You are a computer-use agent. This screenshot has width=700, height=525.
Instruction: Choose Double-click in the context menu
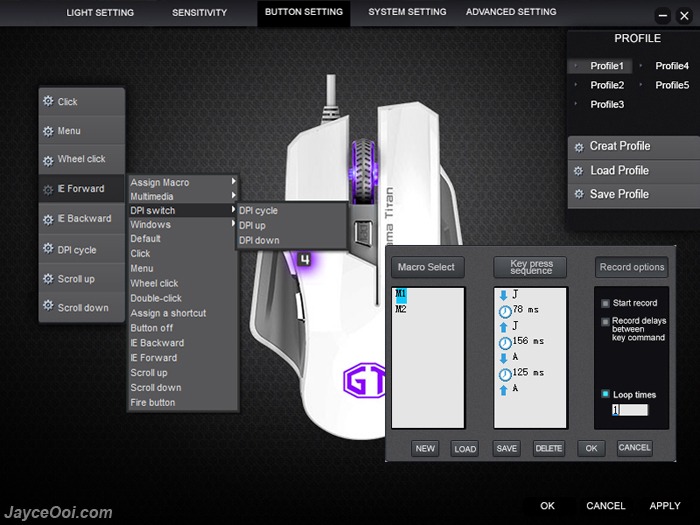pyautogui.click(x=183, y=298)
